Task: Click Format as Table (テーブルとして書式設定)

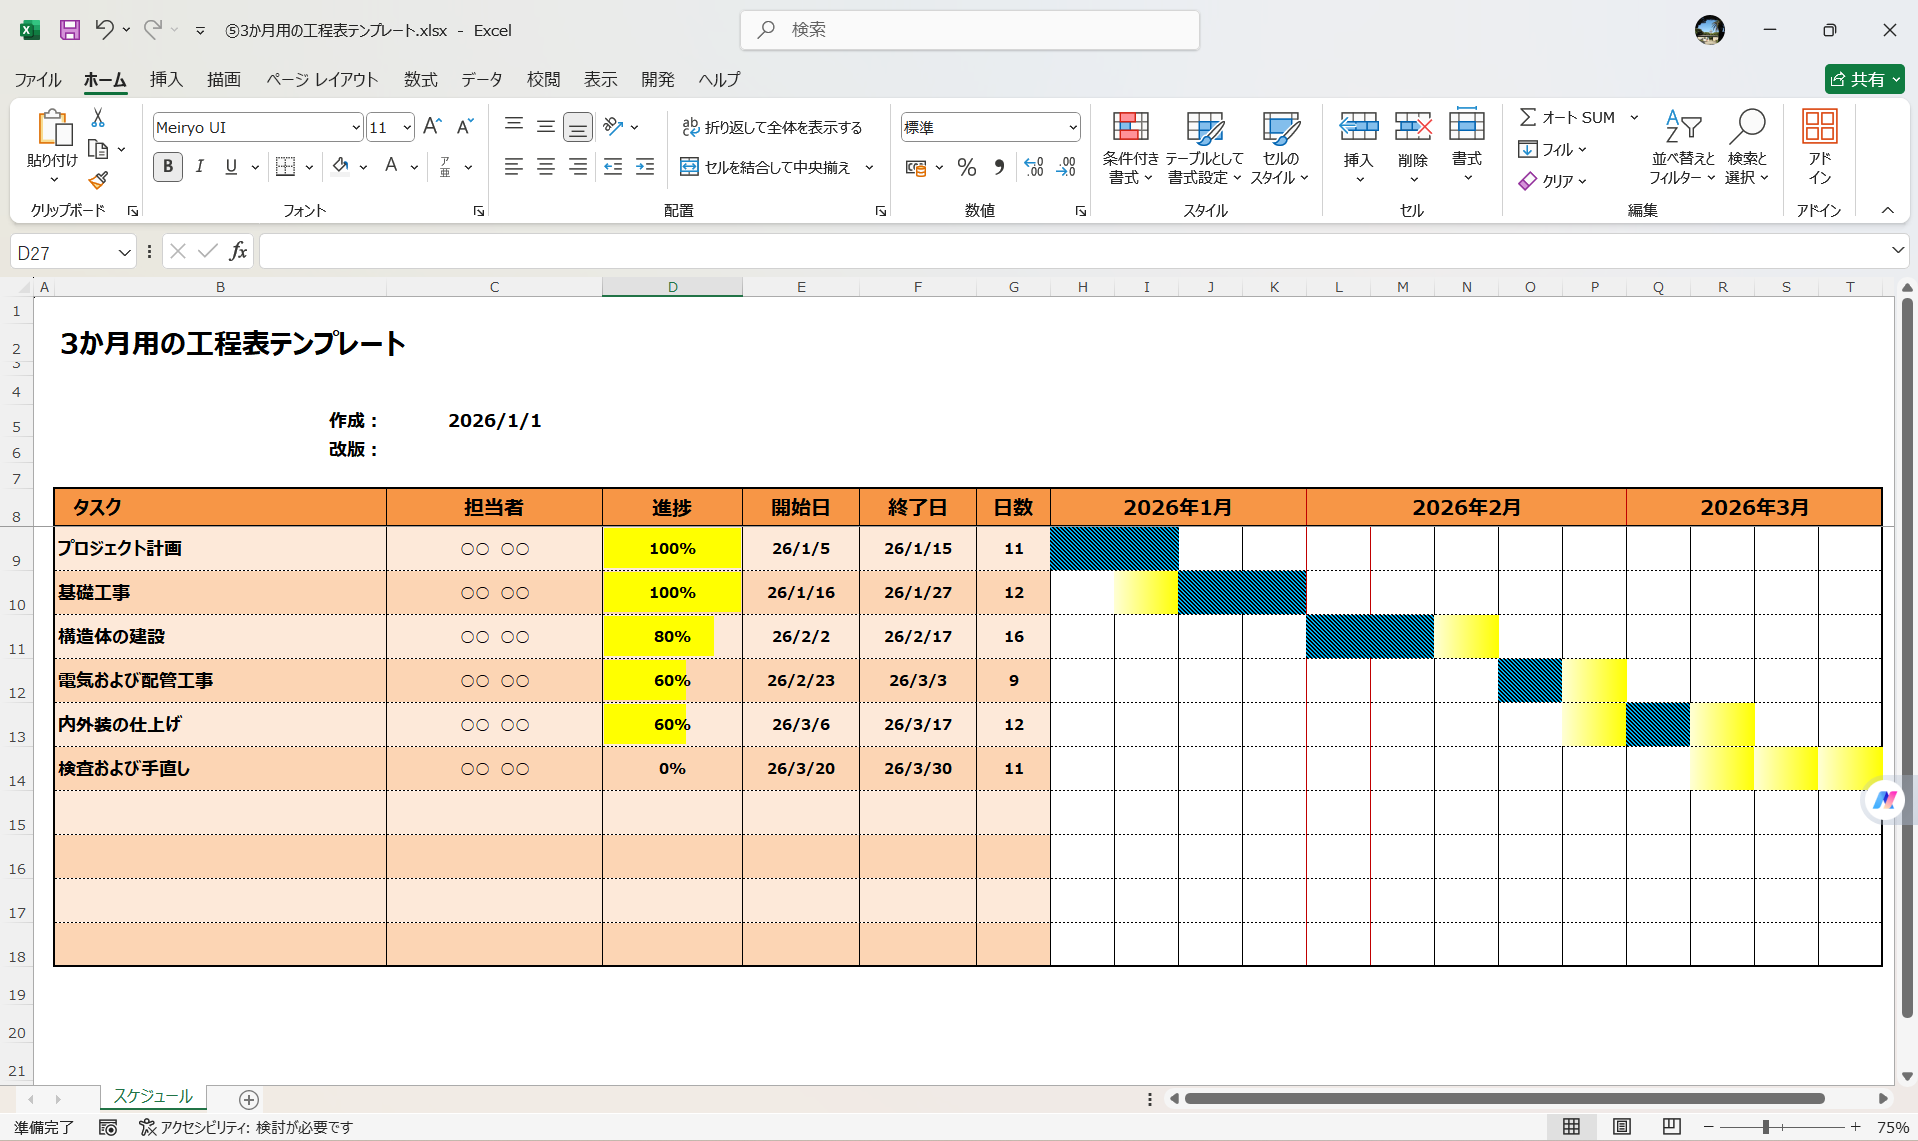Action: click(x=1205, y=146)
